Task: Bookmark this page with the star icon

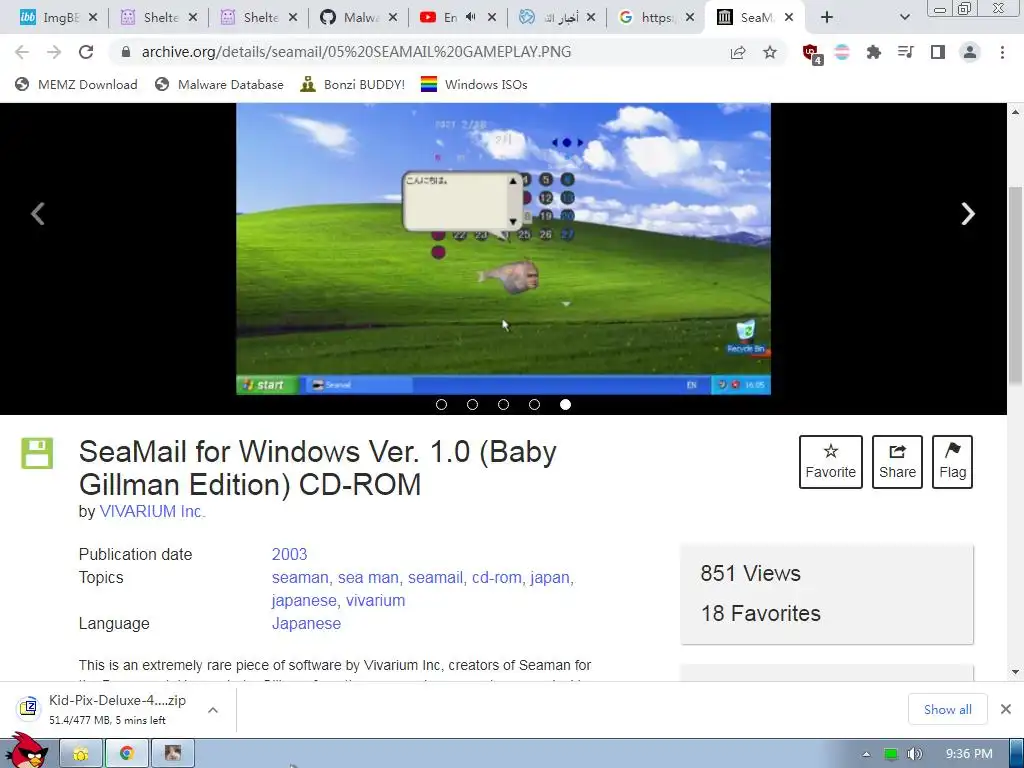Action: coord(770,52)
